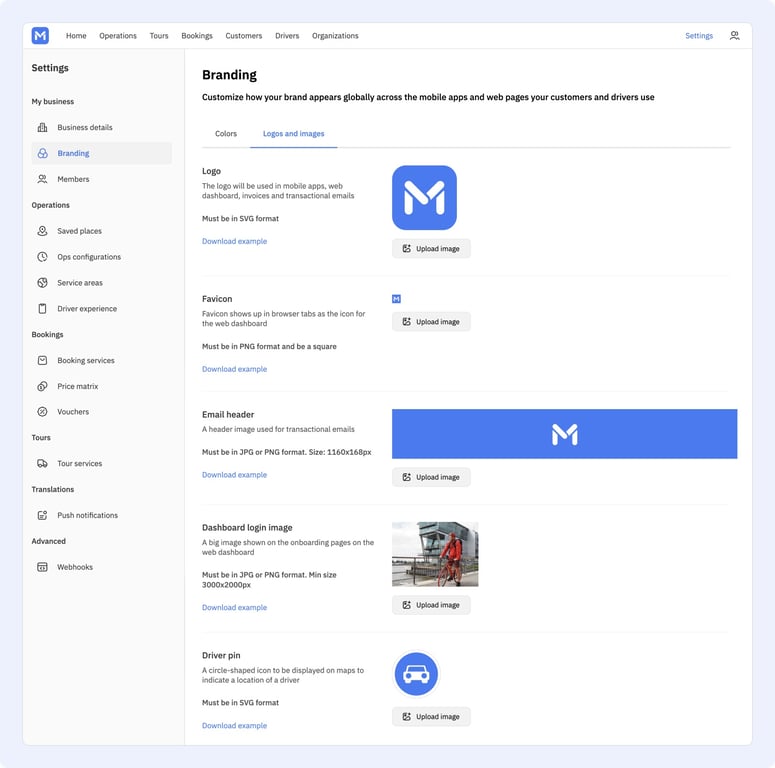Click the Branding sidebar icon

[x=43, y=153]
